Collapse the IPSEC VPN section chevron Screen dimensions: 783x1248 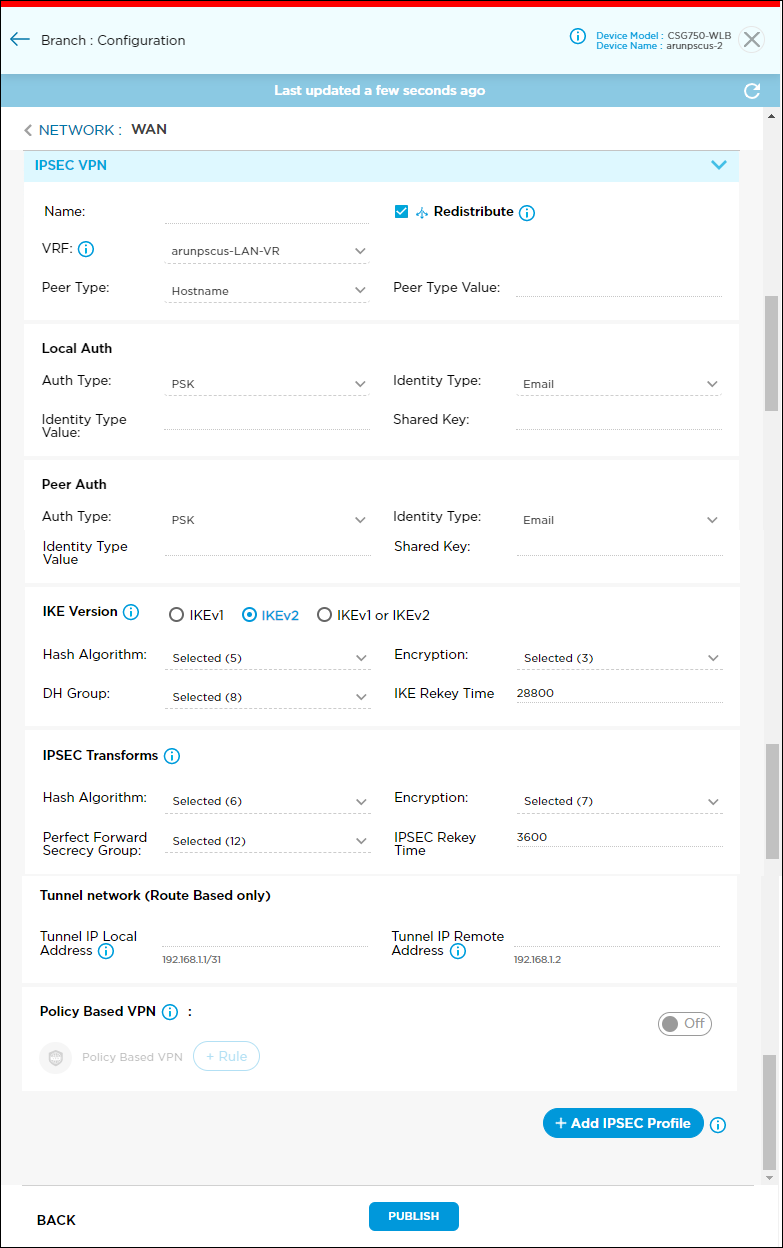[718, 165]
